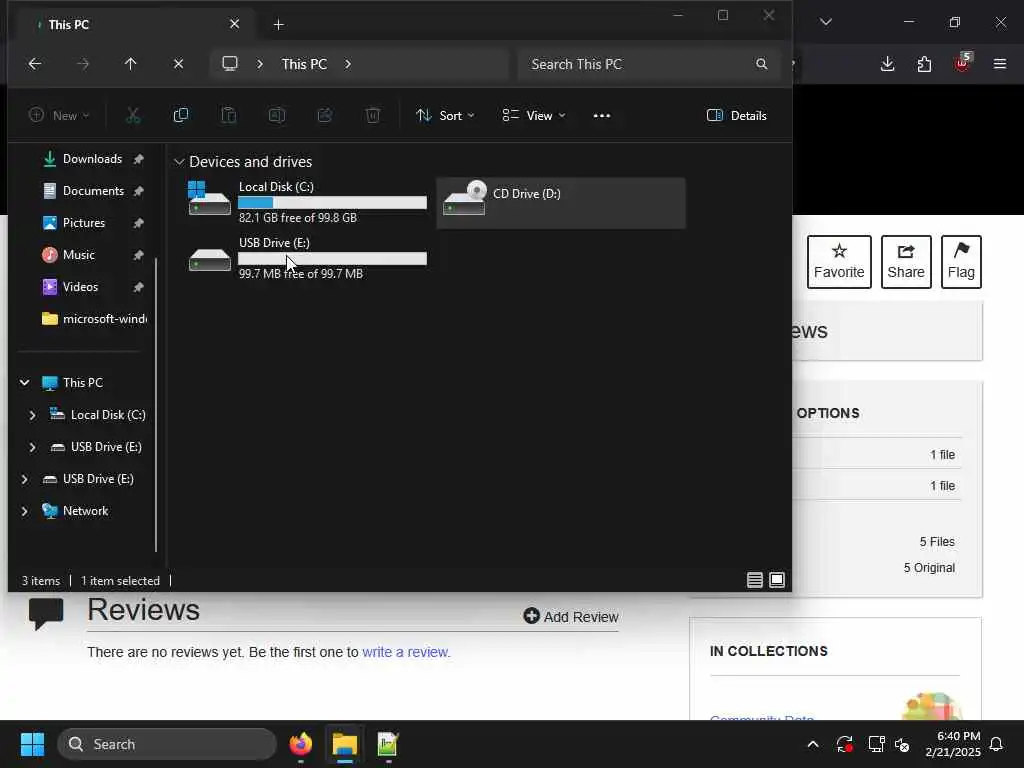Click the monitor icon in address bar

tap(229, 64)
